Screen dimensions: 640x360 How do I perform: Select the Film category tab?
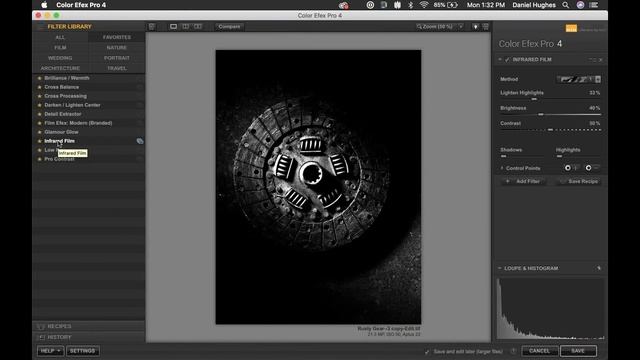60,48
